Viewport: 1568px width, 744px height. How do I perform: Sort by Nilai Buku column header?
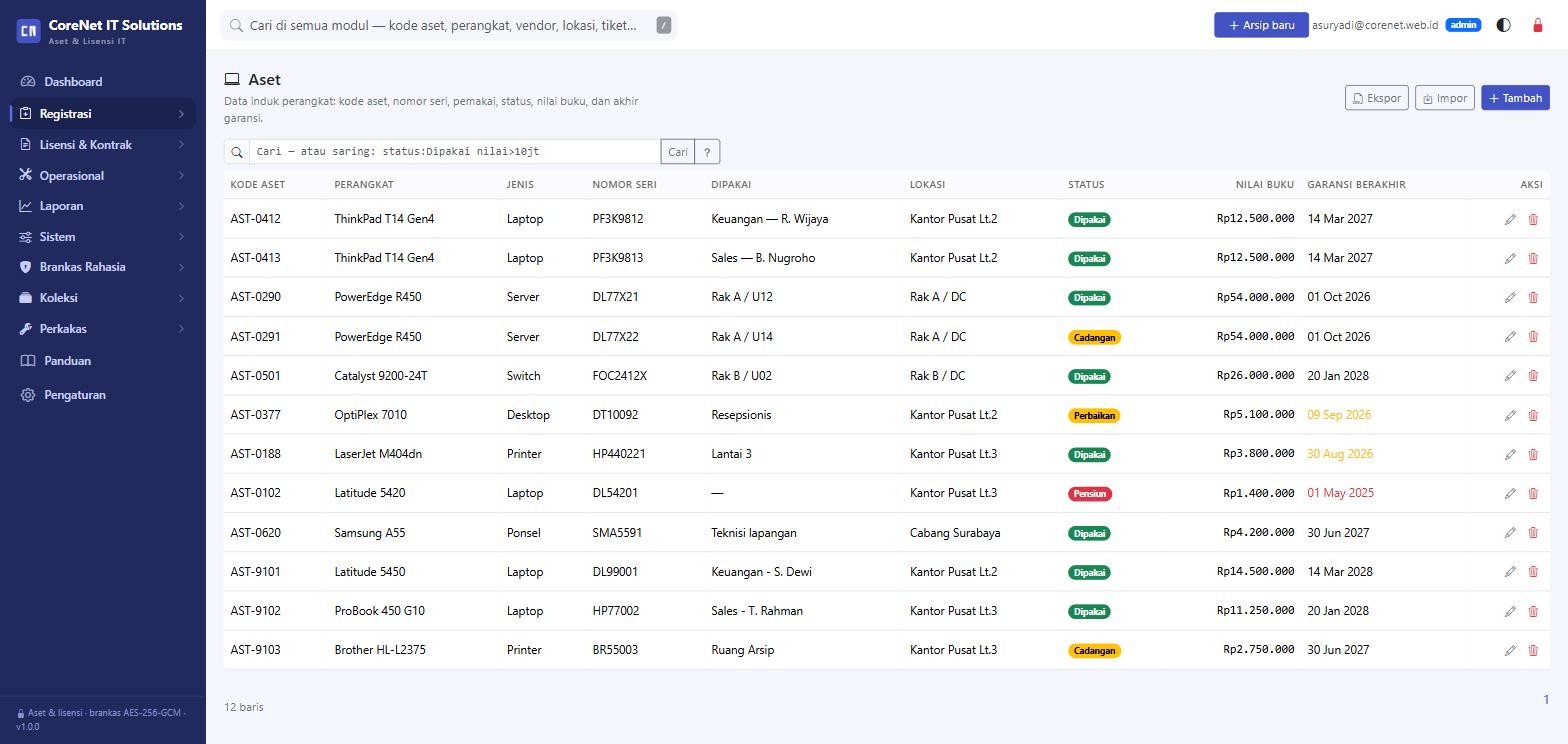(1264, 185)
